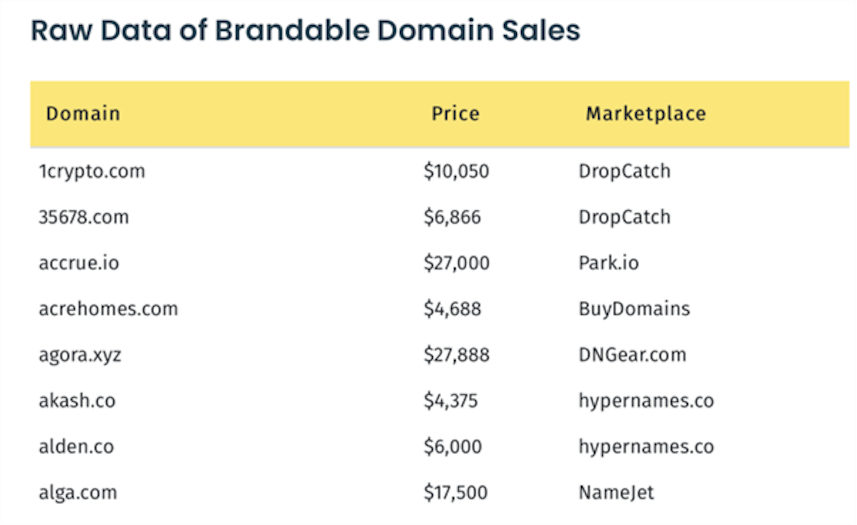Image resolution: width=857 pixels, height=525 pixels.
Task: Click the Park.io marketplace cell
Action: (x=608, y=263)
